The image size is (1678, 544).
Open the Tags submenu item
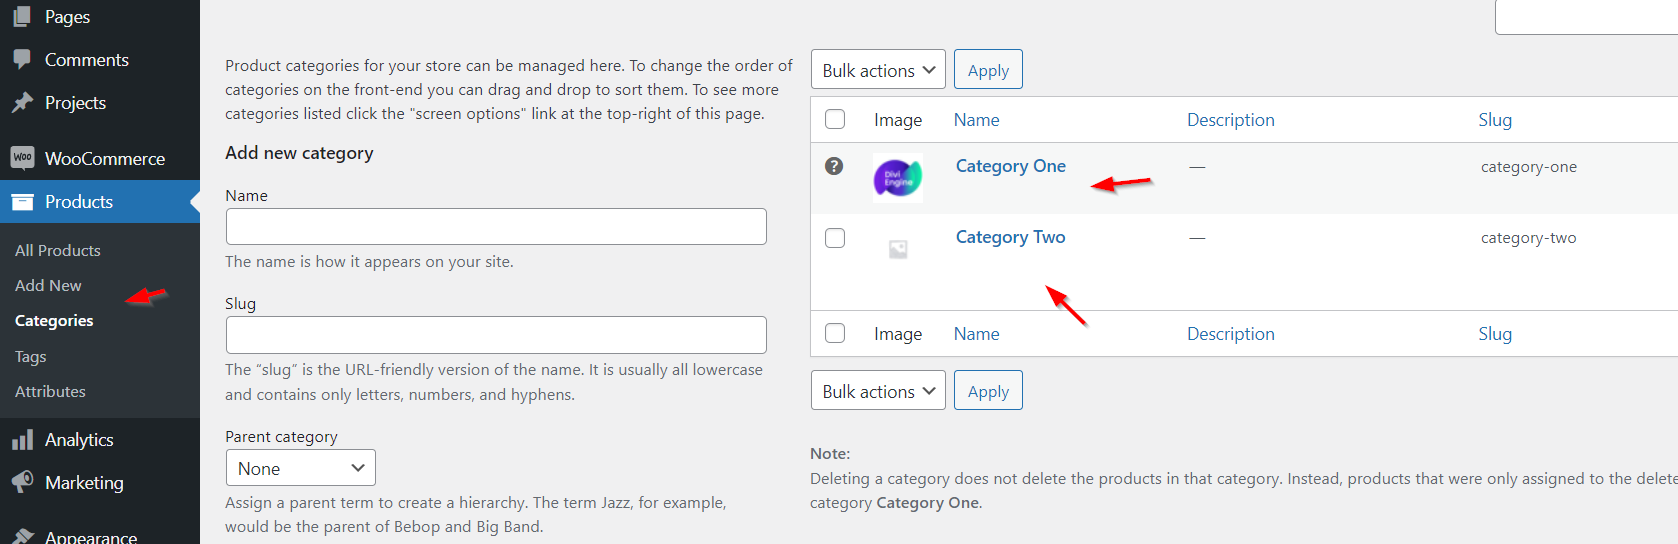pos(31,357)
